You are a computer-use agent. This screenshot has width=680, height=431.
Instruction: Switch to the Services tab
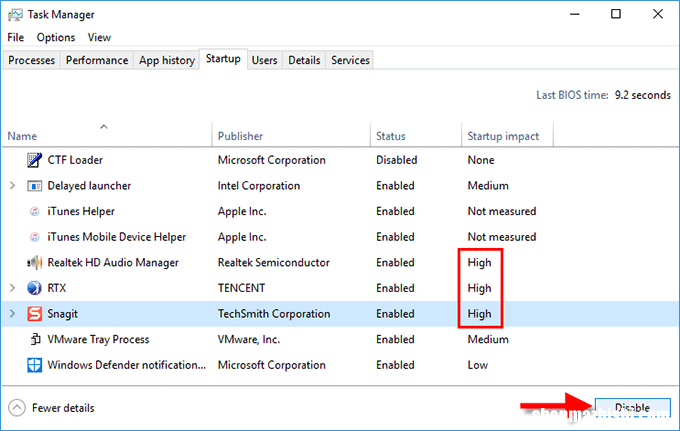pos(350,60)
